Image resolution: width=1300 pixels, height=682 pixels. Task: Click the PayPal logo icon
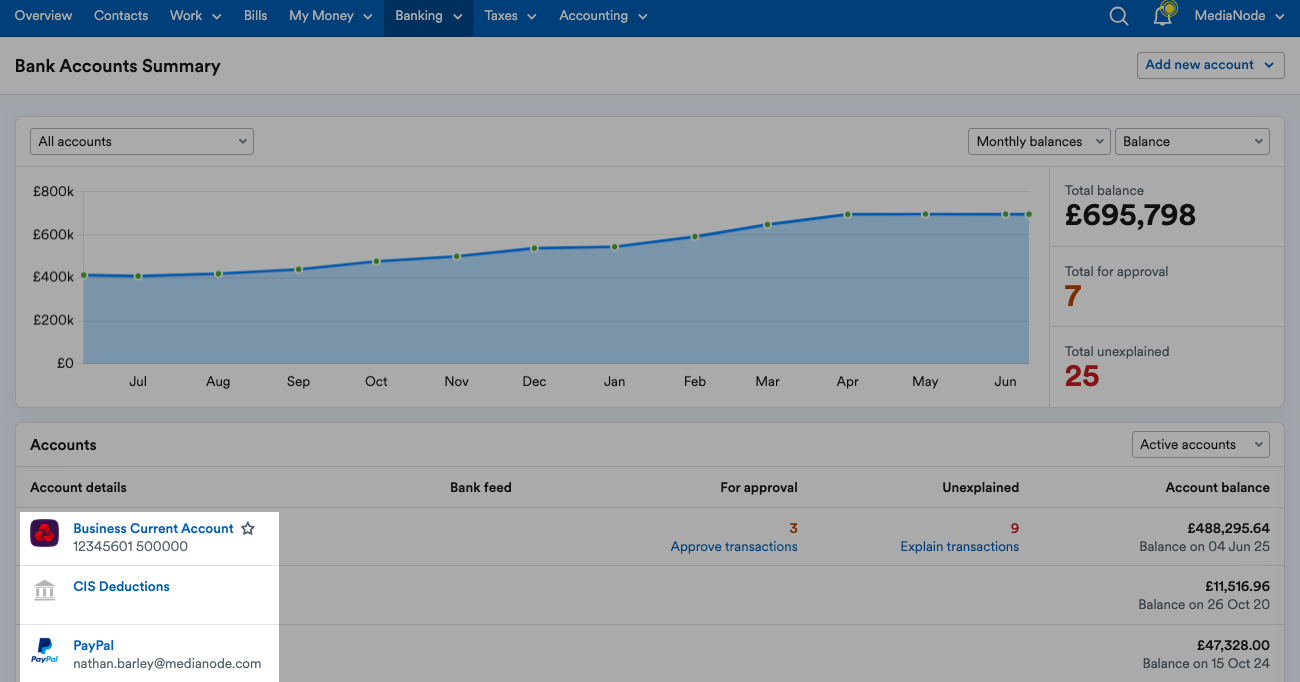tap(44, 651)
